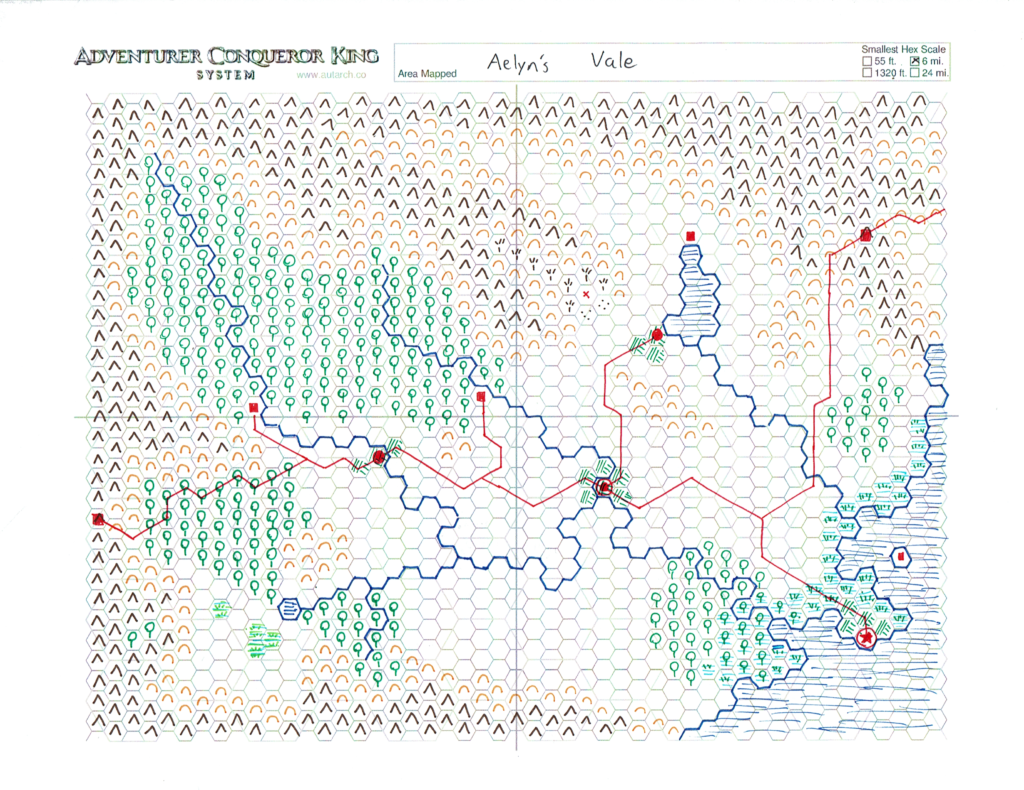Select the red town west of central river fork

pos(379,457)
